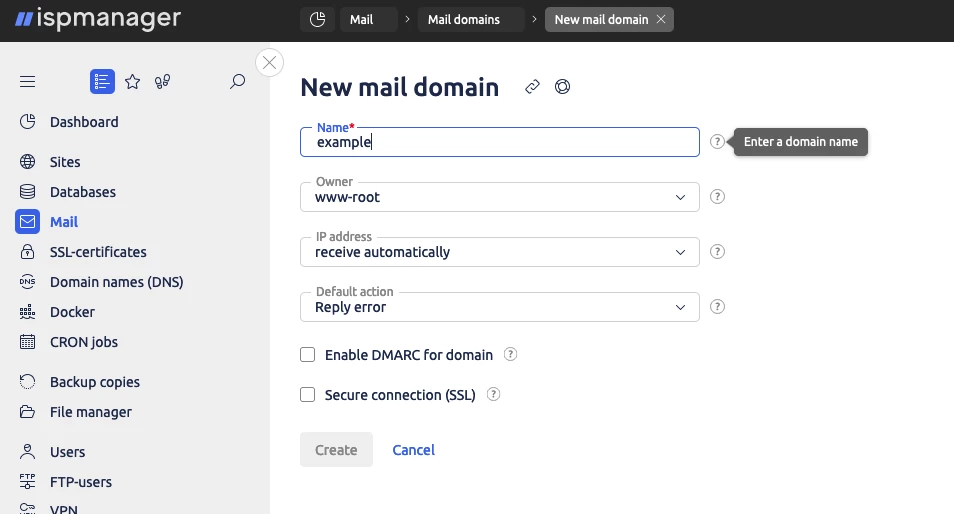954x514 pixels.
Task: Click the Cancel link
Action: click(x=413, y=450)
